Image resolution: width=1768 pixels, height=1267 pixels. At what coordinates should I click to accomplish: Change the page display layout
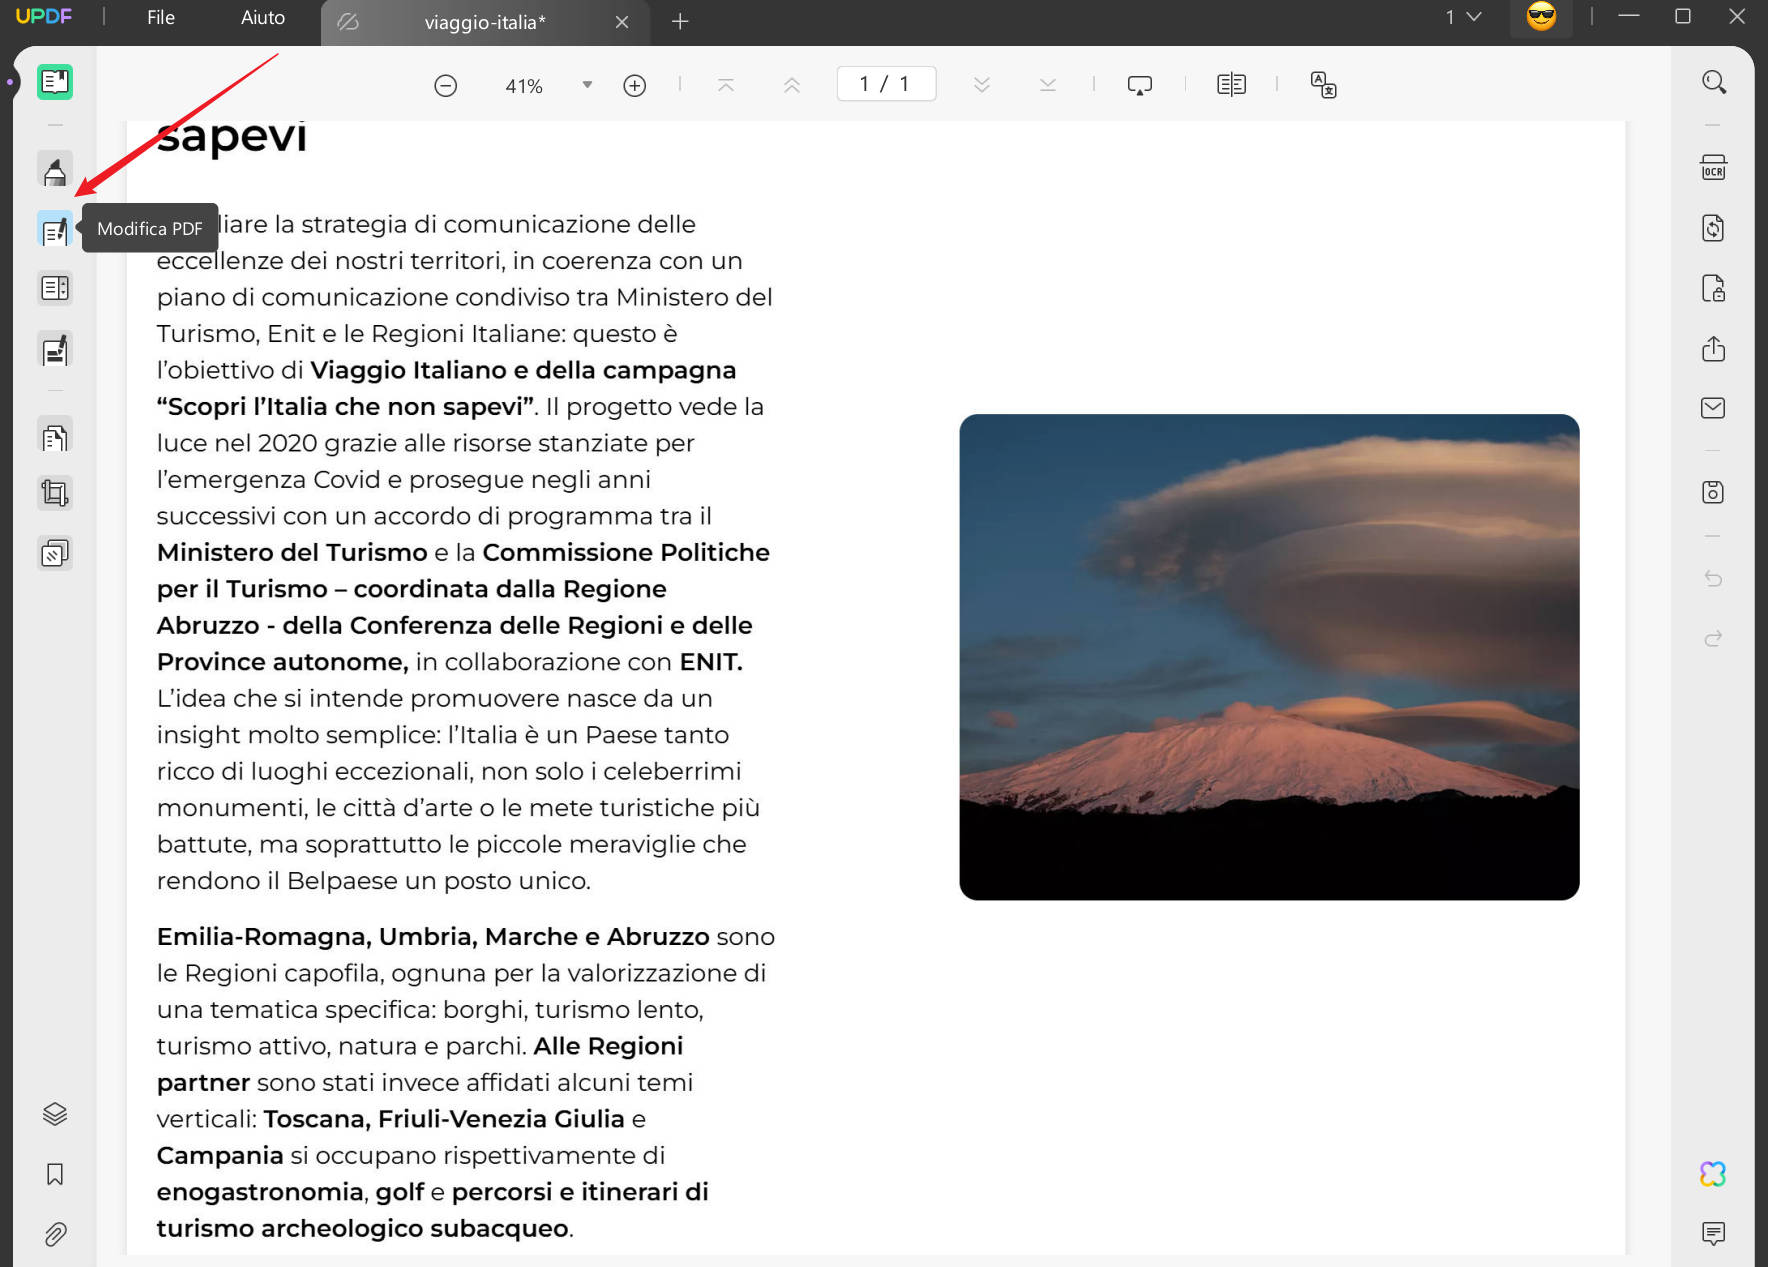1232,85
